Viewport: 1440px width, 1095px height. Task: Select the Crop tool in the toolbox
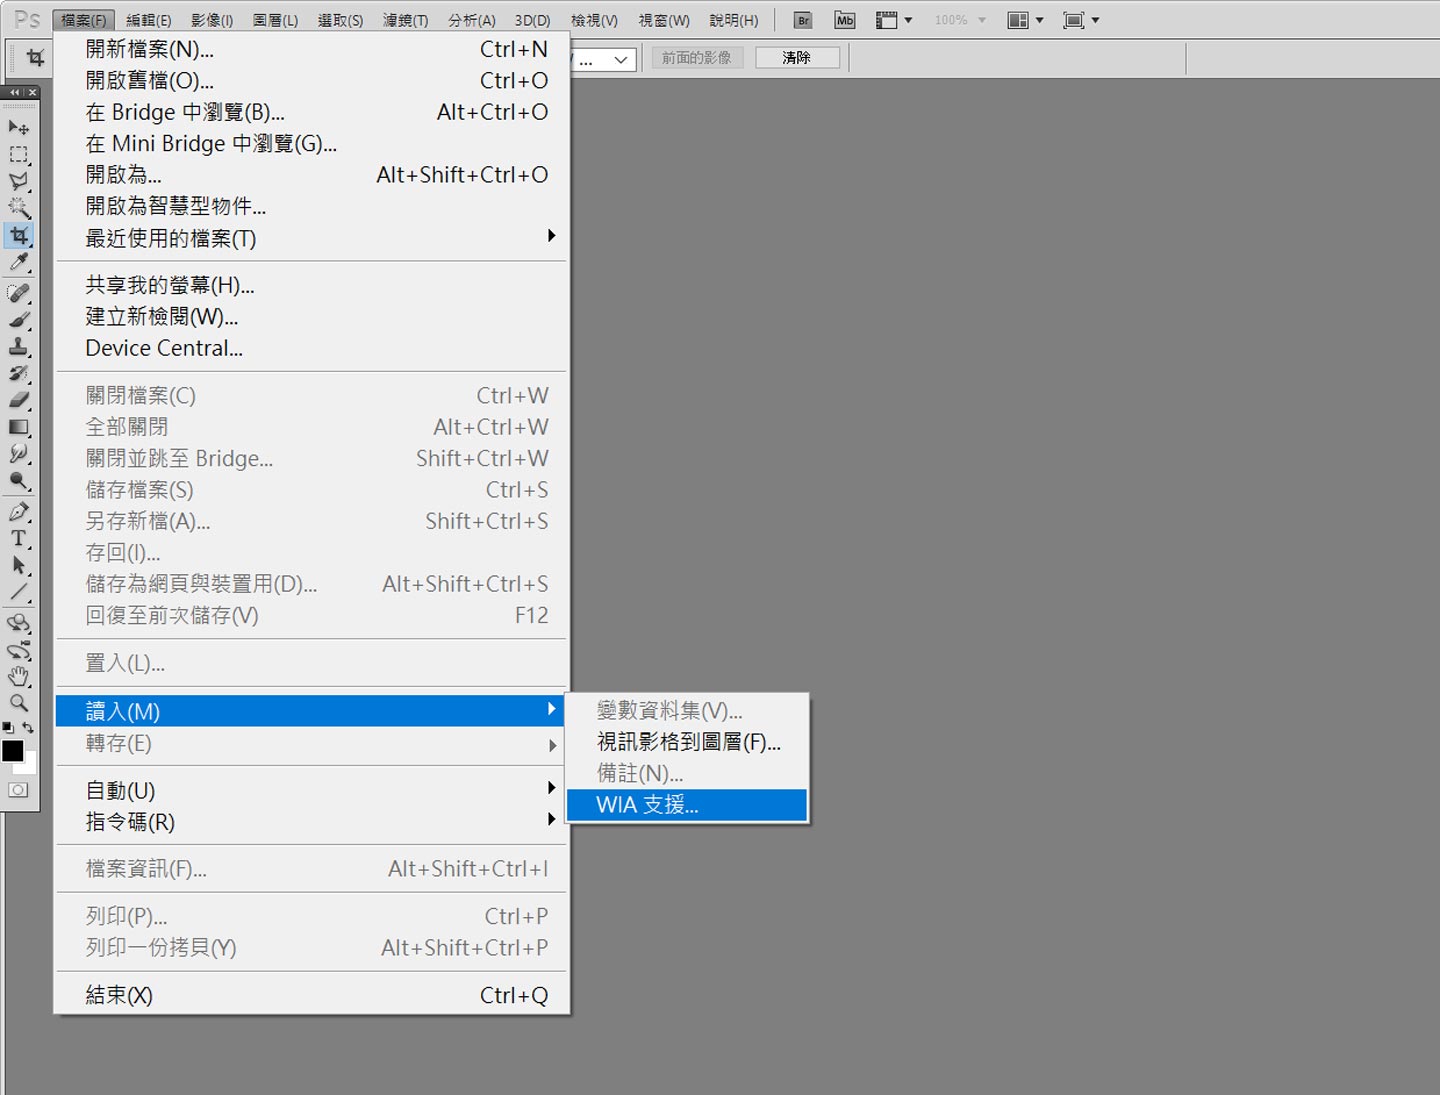pyautogui.click(x=19, y=235)
